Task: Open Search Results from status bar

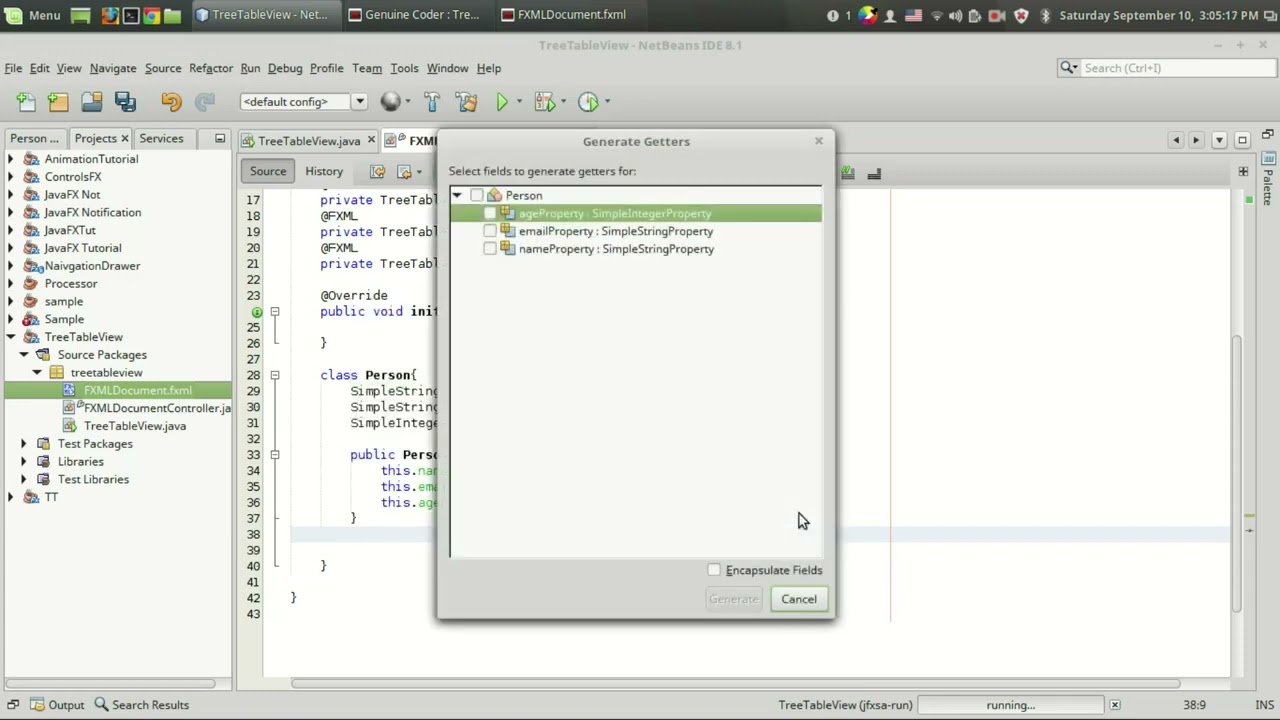Action: pyautogui.click(x=141, y=705)
